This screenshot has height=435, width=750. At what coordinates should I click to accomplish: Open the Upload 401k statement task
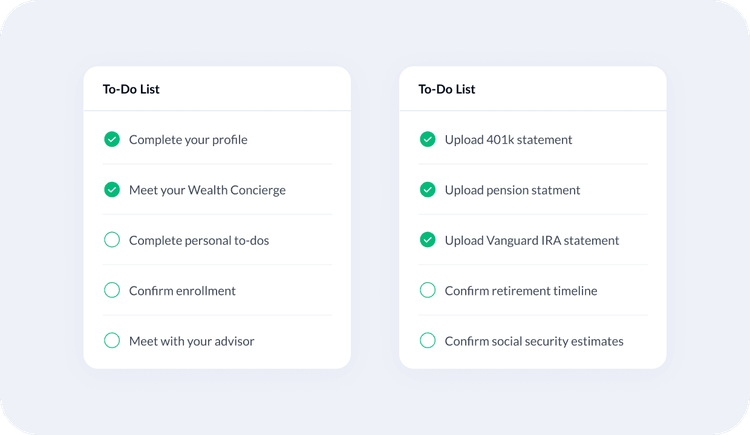(x=508, y=140)
